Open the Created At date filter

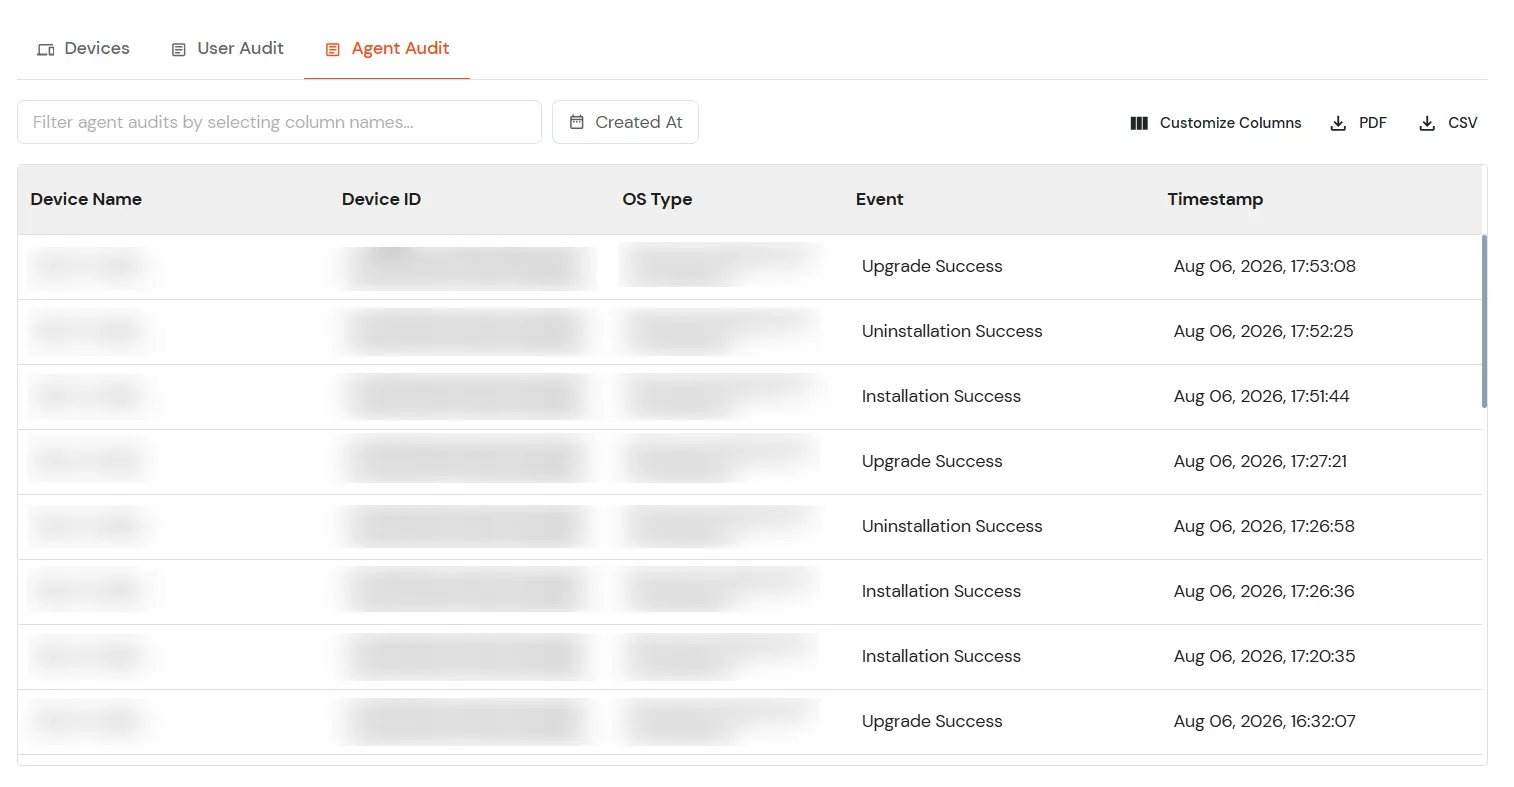pos(625,122)
